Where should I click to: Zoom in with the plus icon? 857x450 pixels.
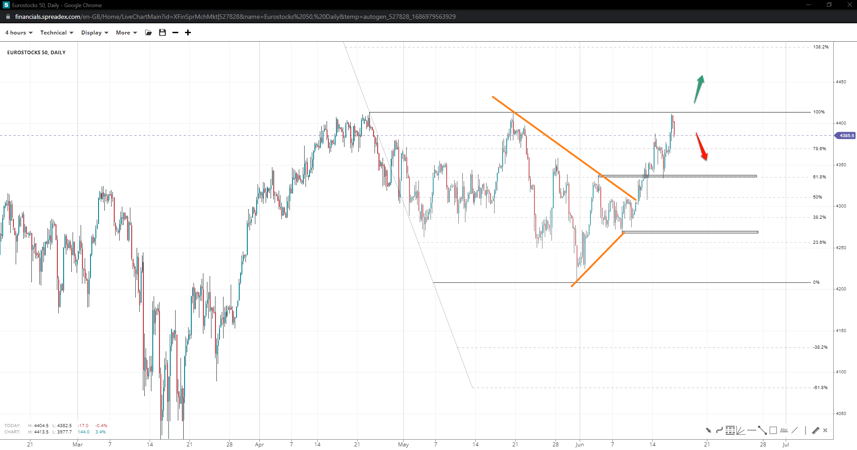[x=188, y=33]
